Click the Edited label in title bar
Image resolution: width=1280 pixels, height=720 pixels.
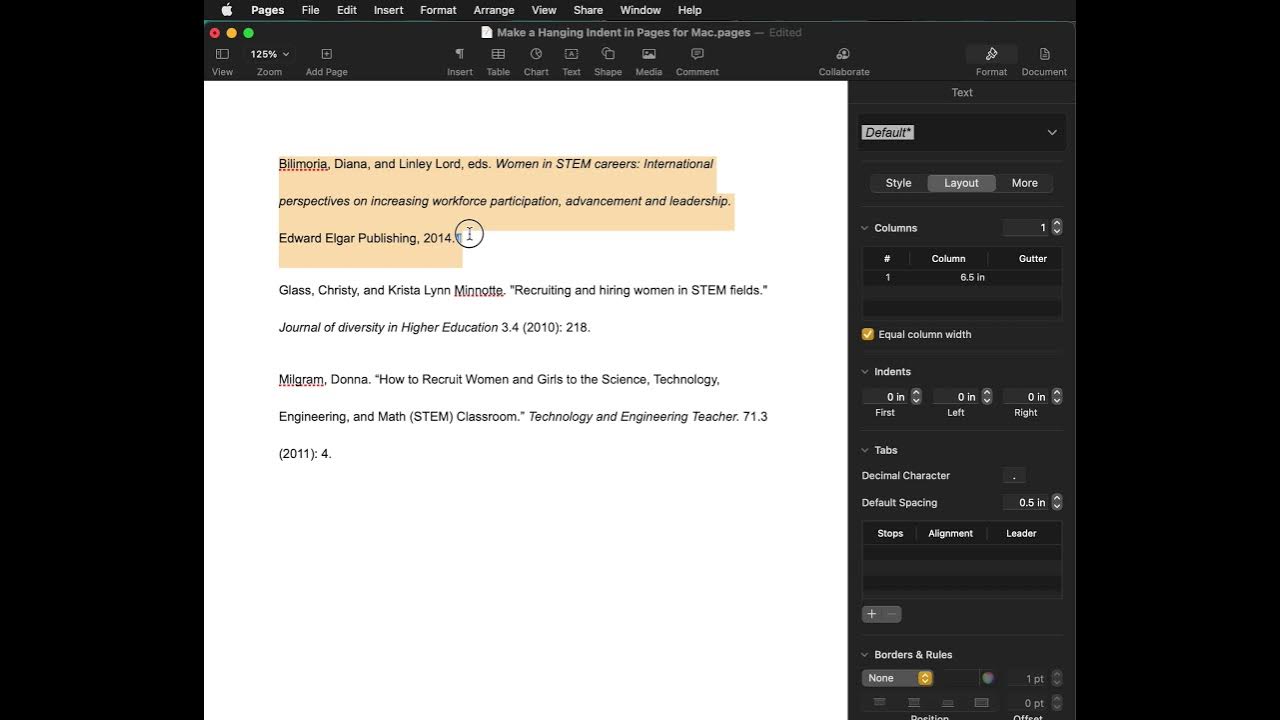(x=785, y=33)
